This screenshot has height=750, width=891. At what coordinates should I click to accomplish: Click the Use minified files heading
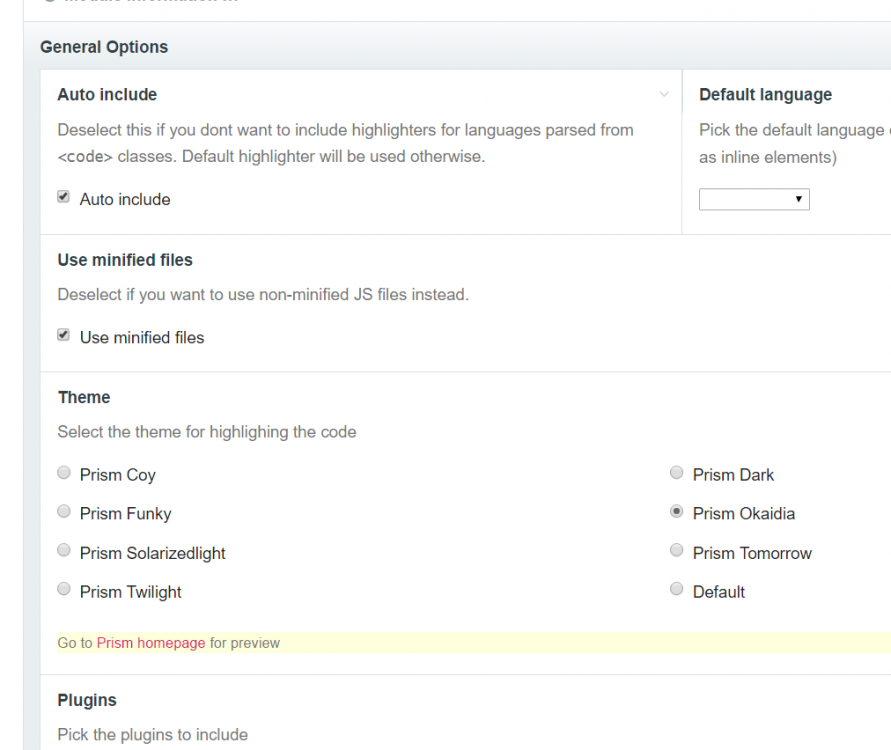click(x=125, y=260)
